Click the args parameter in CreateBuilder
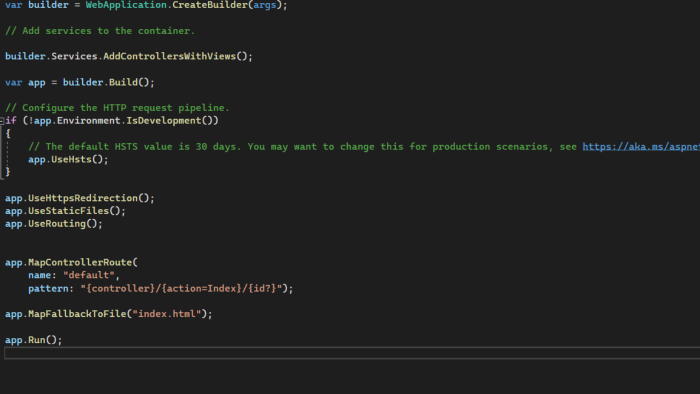Viewport: 700px width, 394px height. pyautogui.click(x=265, y=5)
